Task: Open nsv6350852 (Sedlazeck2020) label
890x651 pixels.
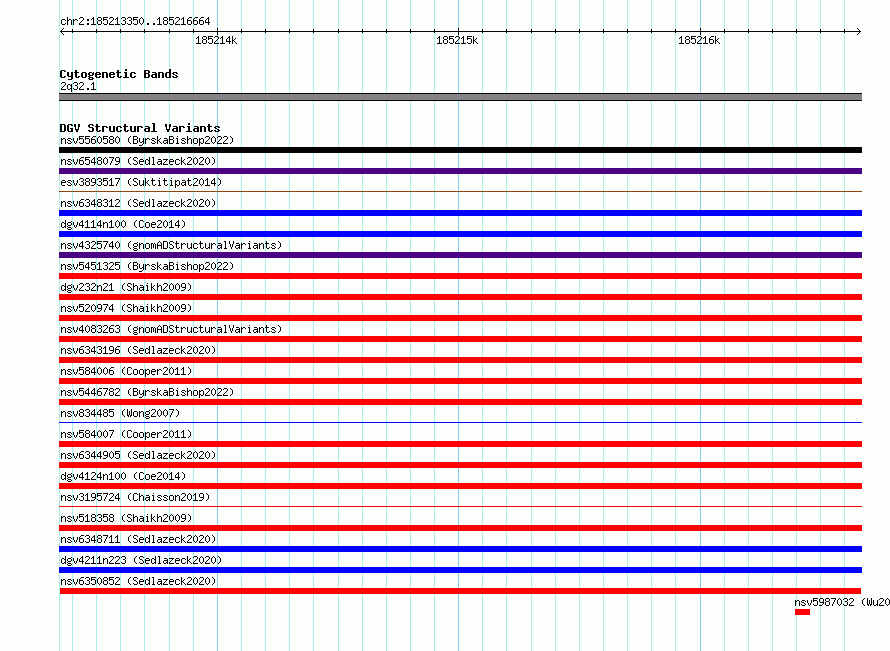Action: (138, 581)
